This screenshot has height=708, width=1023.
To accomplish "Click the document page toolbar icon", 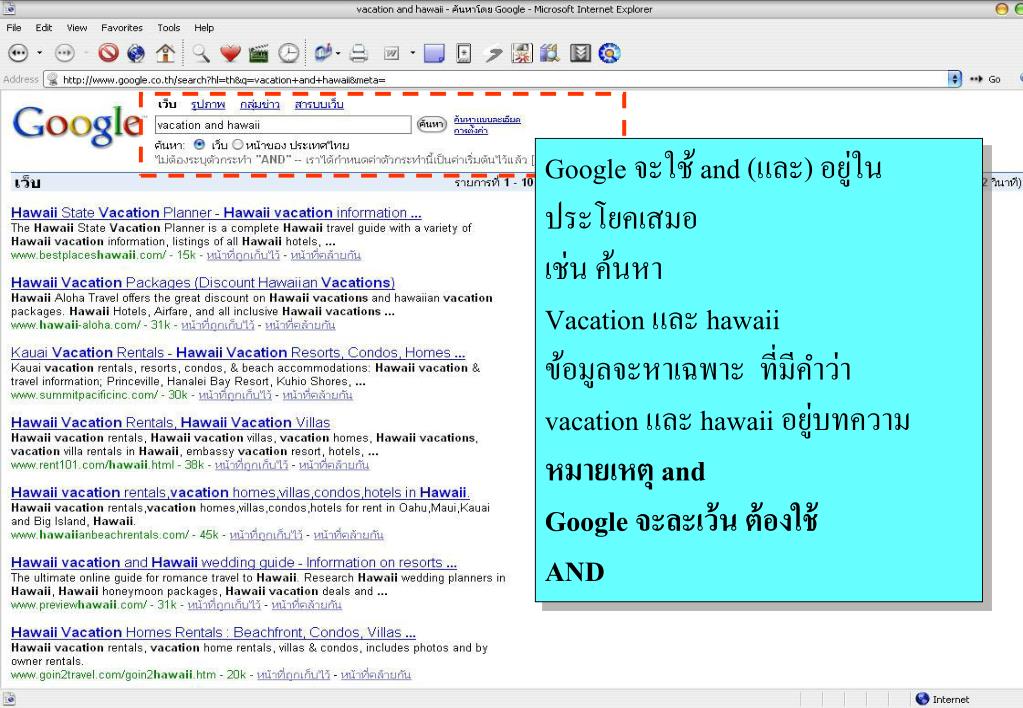I will click(x=463, y=53).
